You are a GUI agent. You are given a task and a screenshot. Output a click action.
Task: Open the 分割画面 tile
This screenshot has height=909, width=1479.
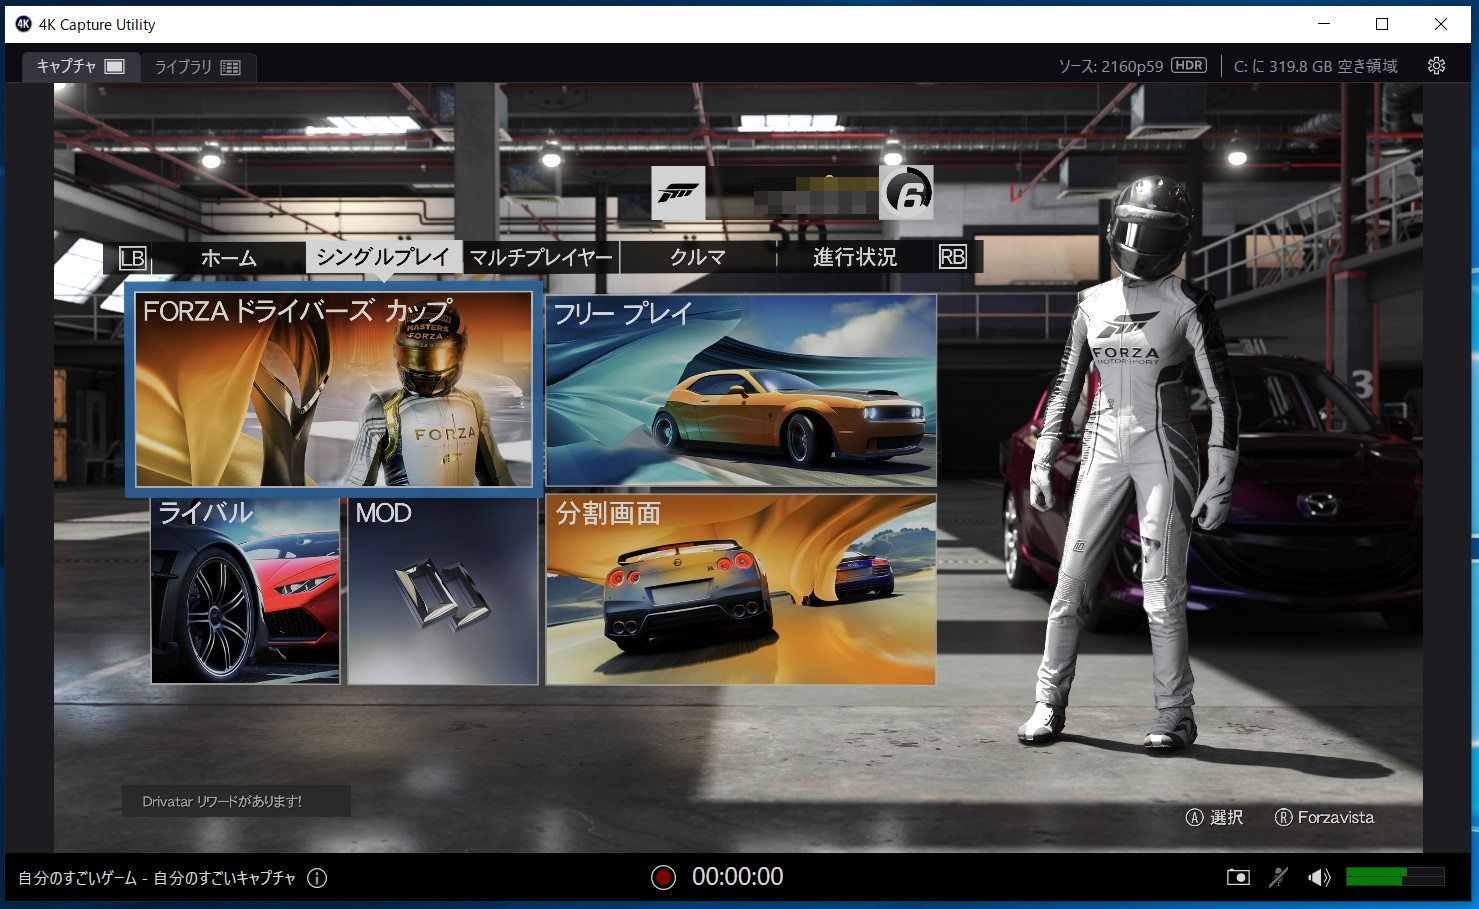[x=741, y=590]
